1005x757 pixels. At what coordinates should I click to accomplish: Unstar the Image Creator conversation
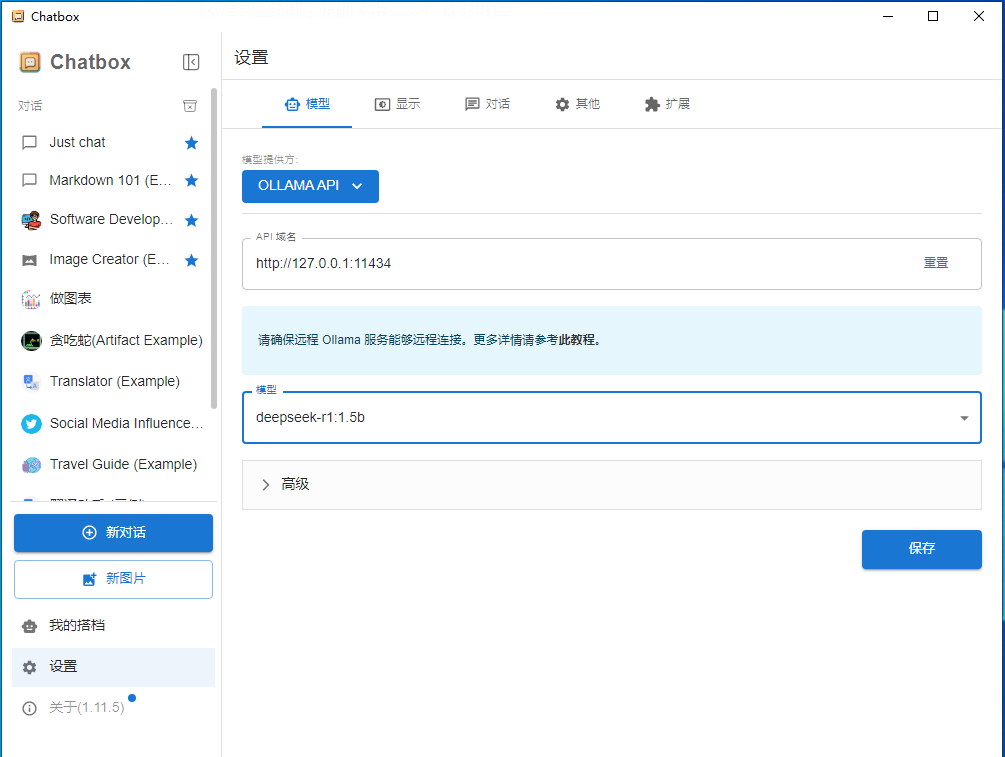click(191, 260)
